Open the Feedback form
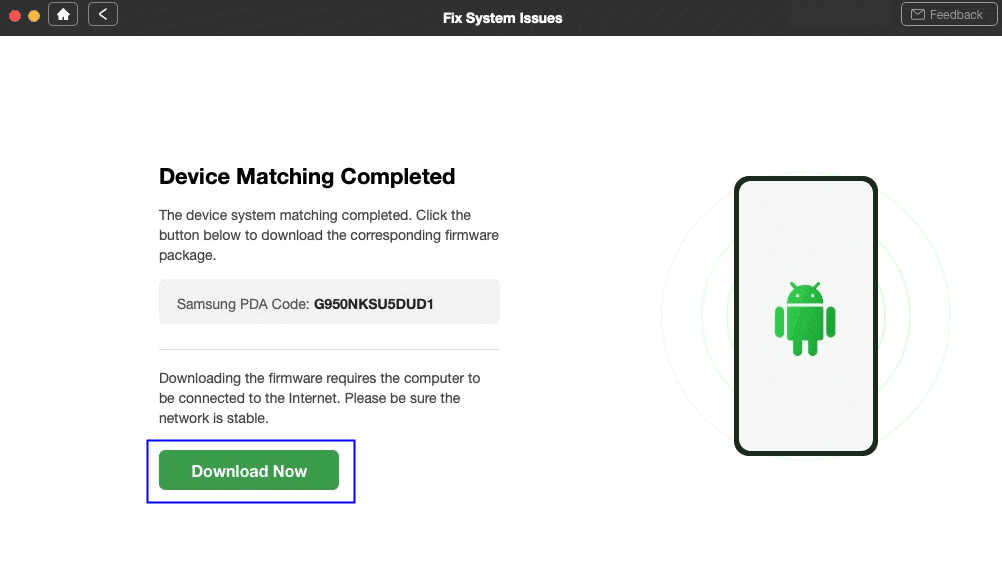This screenshot has width=1002, height=580. coord(948,14)
